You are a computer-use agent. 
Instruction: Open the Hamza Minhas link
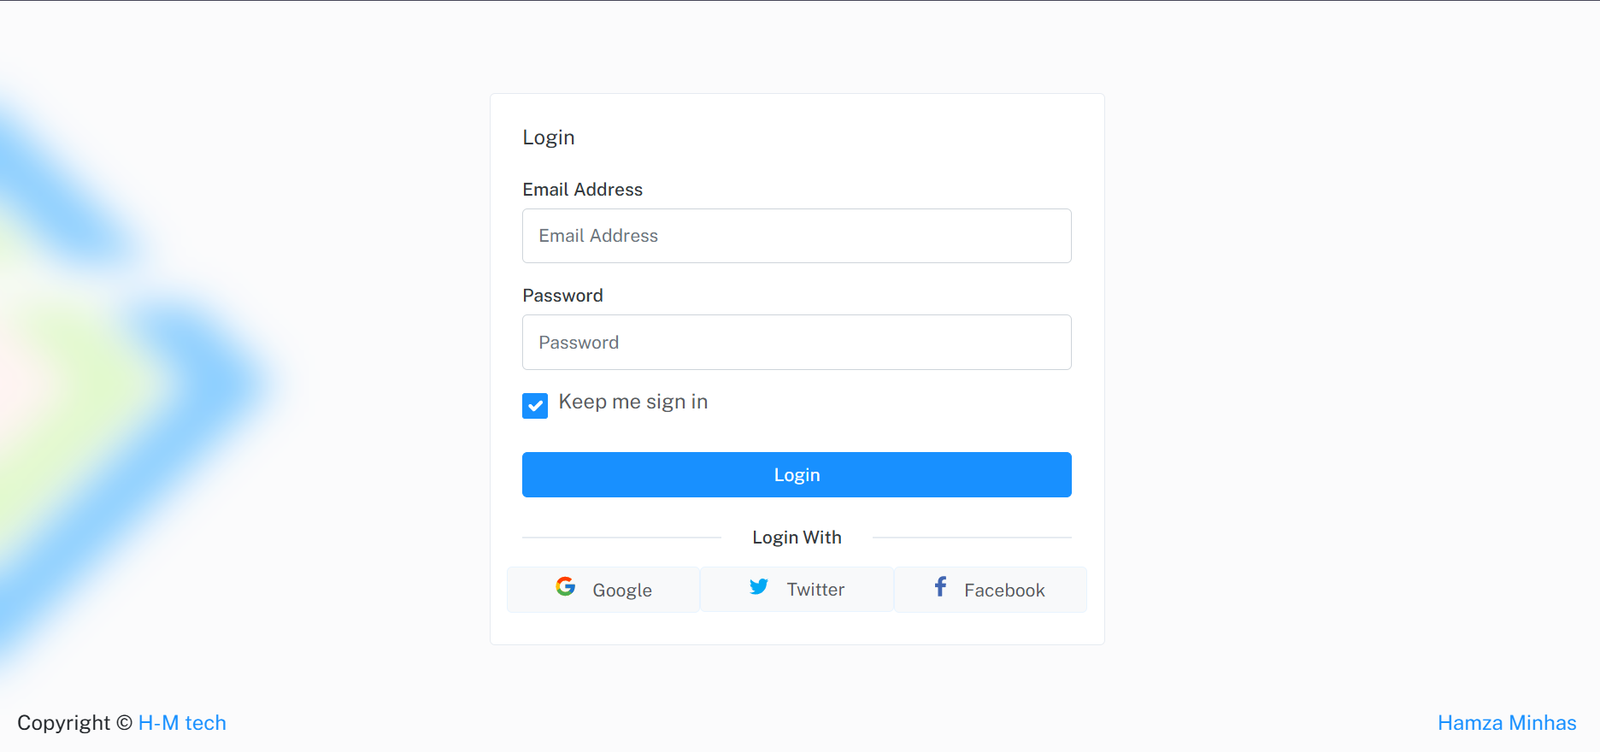click(1506, 723)
